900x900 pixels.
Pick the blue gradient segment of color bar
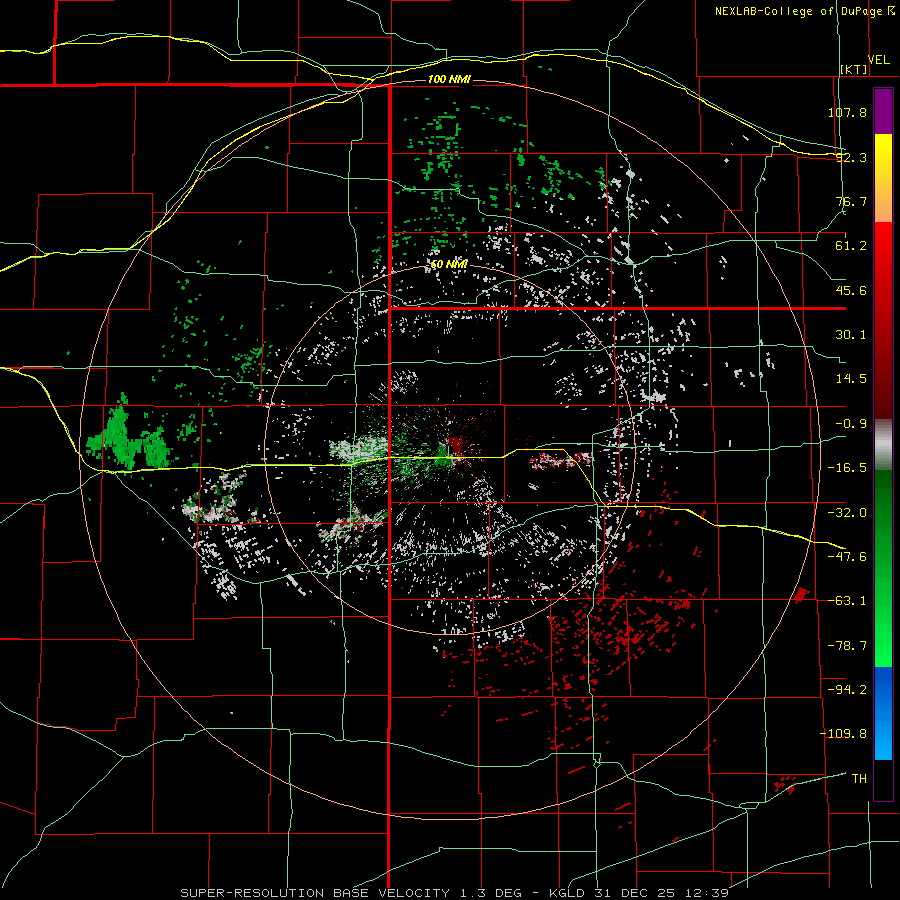(883, 713)
